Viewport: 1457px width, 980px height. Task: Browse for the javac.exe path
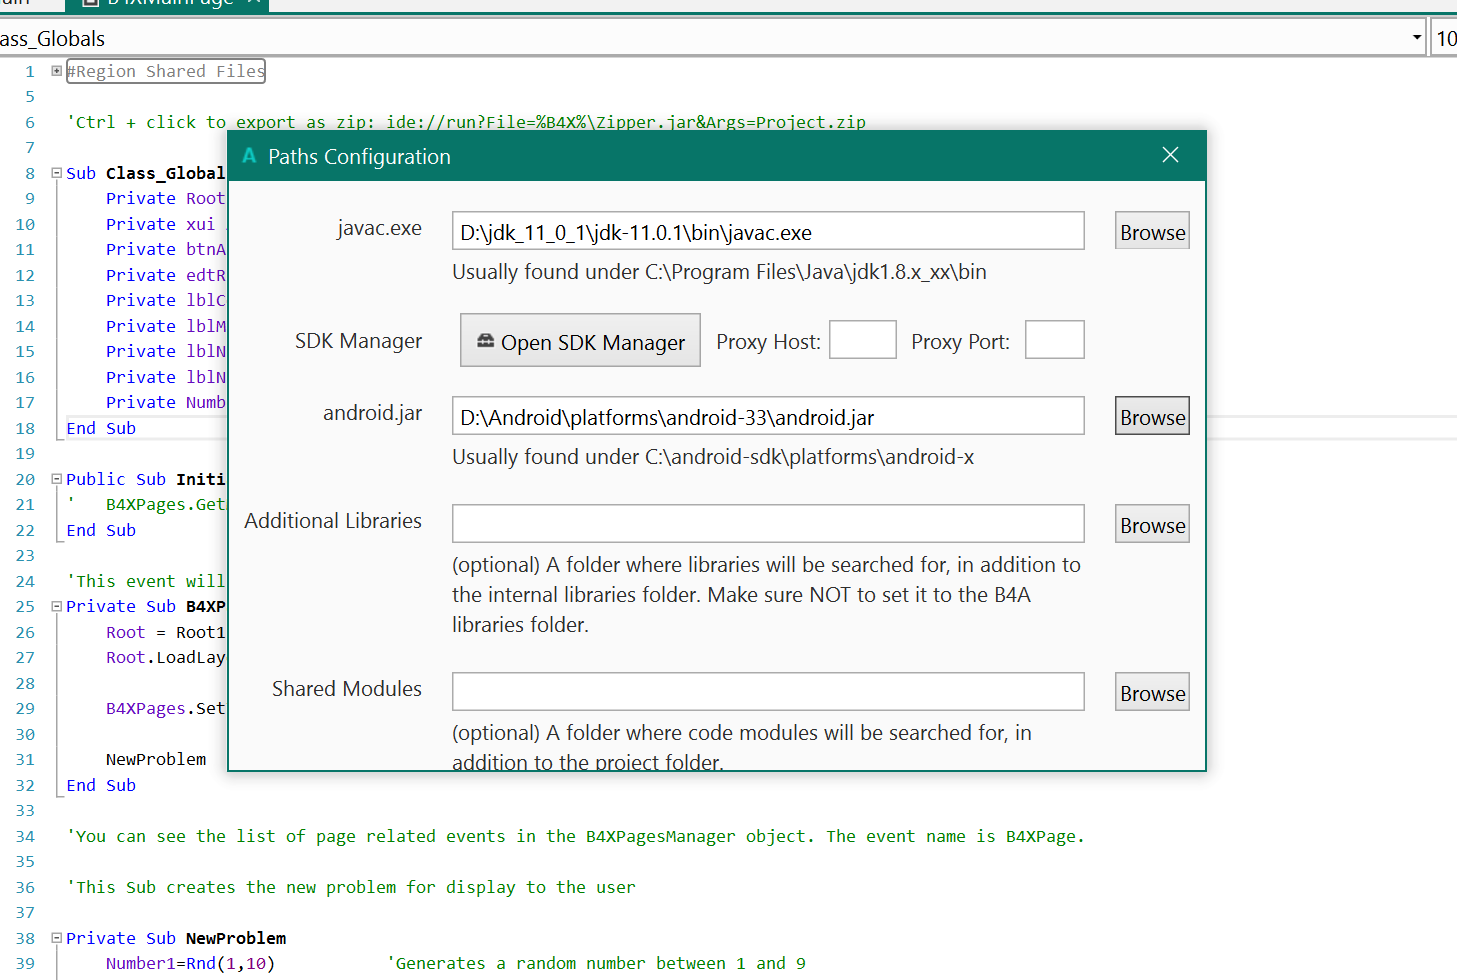coord(1152,231)
